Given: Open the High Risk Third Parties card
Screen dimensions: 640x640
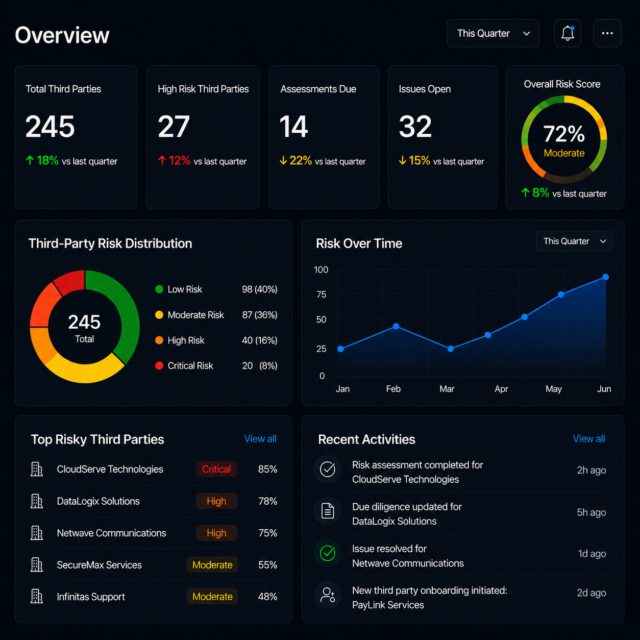Looking at the screenshot, I should [x=203, y=137].
